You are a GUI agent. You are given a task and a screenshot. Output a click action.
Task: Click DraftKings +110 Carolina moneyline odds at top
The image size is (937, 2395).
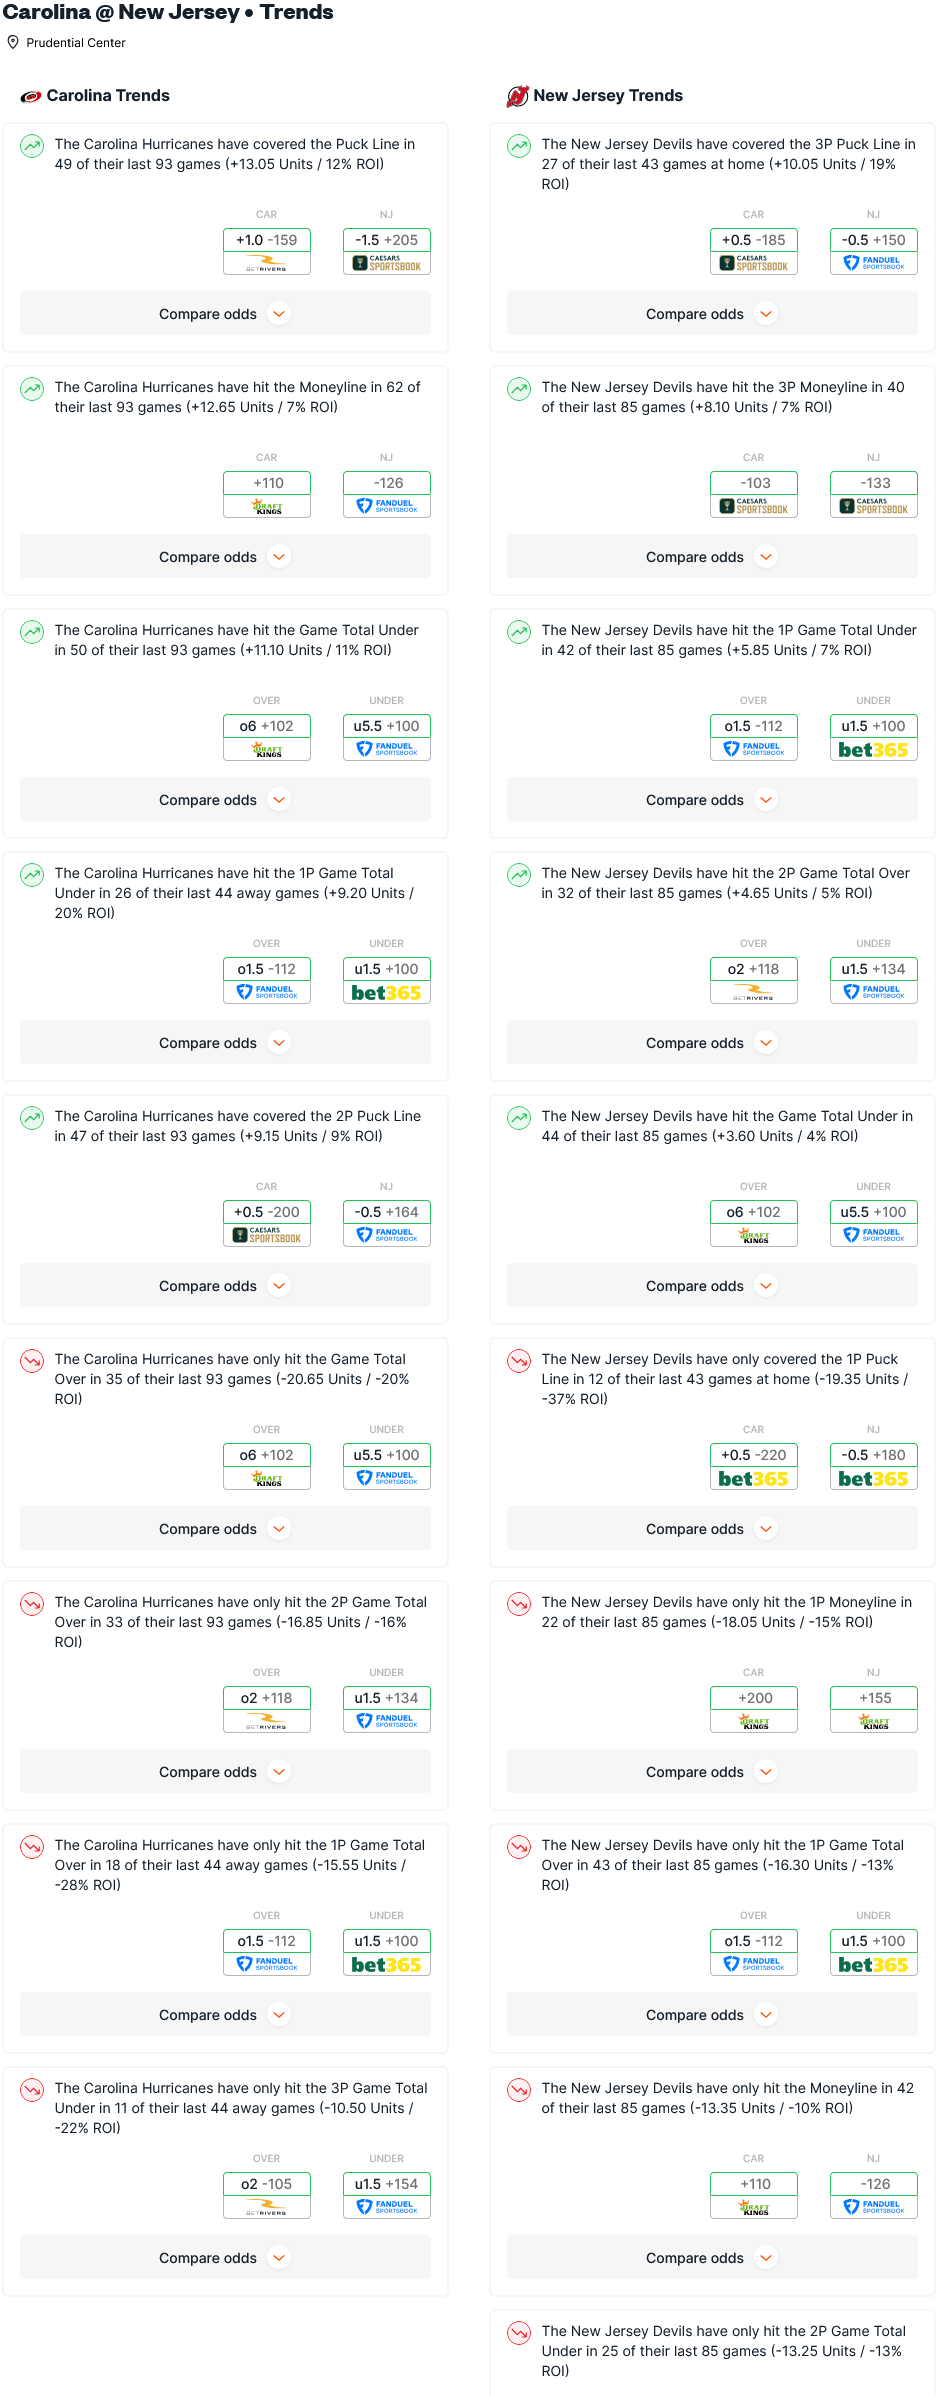[x=266, y=493]
